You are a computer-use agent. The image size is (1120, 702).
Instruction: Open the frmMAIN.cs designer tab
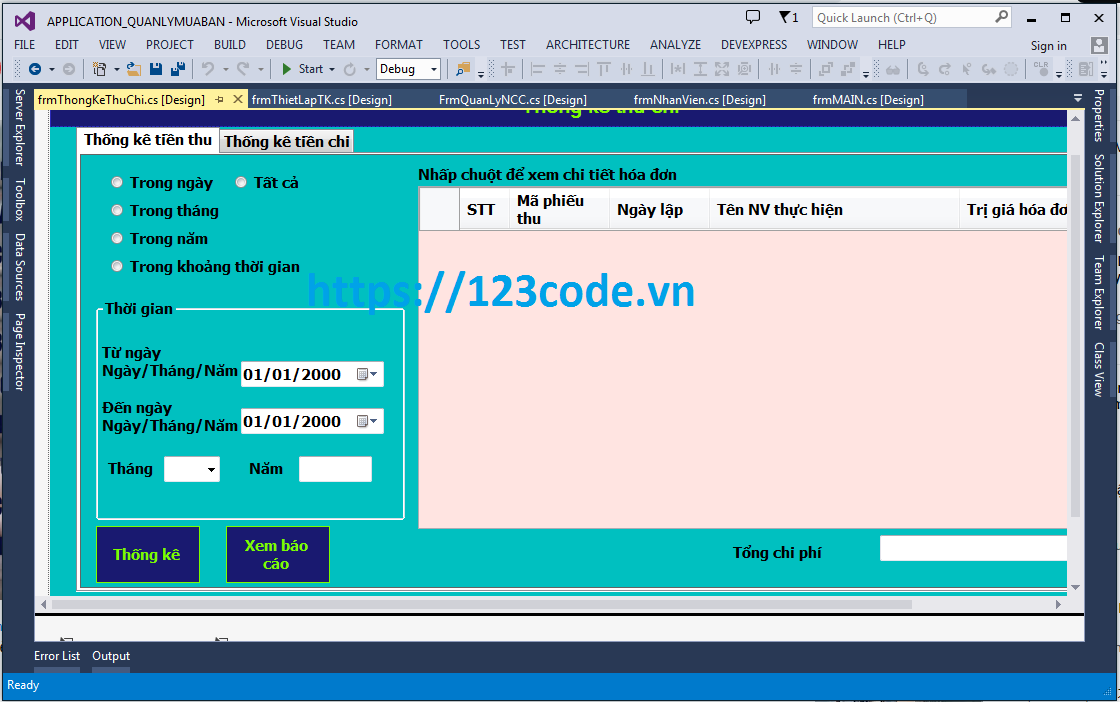click(866, 99)
